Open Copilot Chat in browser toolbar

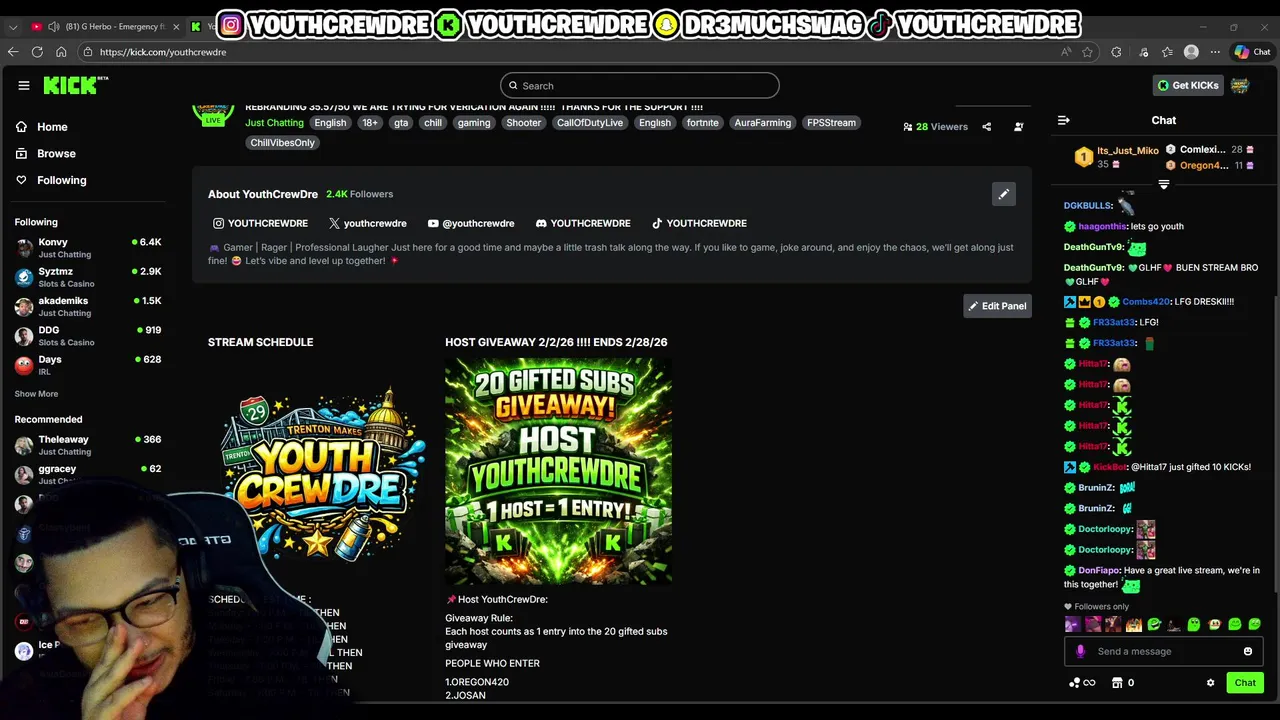(x=1252, y=52)
